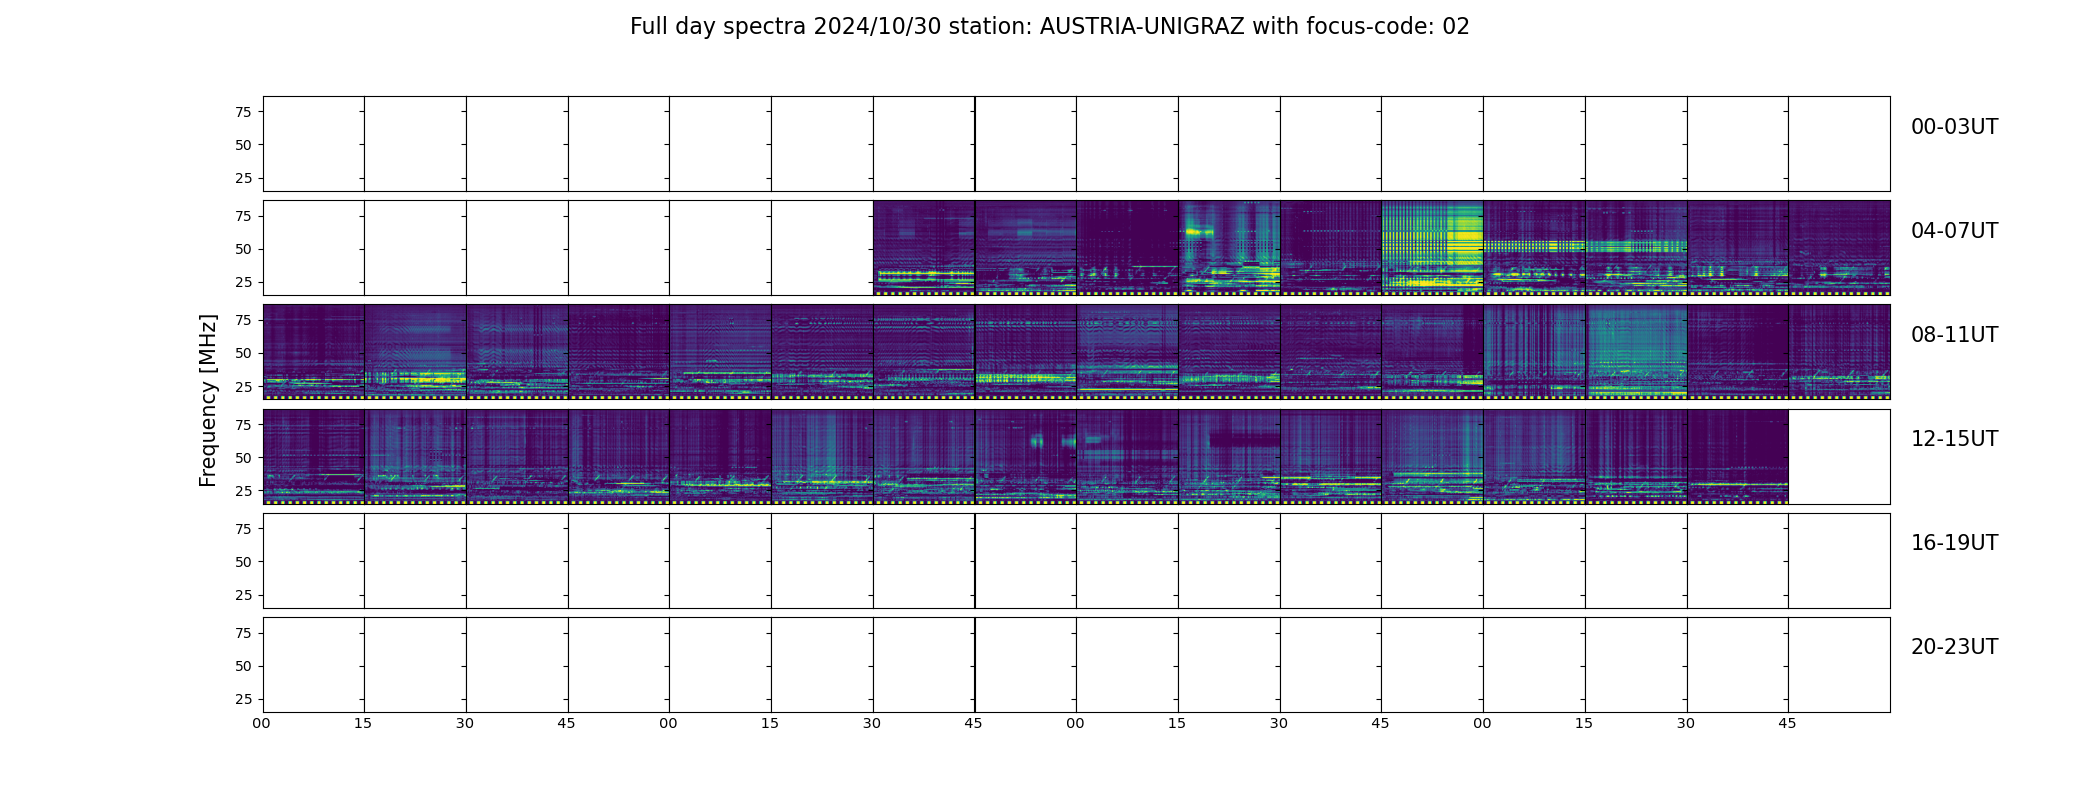Click the rightmost '45' time-axis tick label
This screenshot has height=800, width=2100.
pyautogui.click(x=1787, y=723)
